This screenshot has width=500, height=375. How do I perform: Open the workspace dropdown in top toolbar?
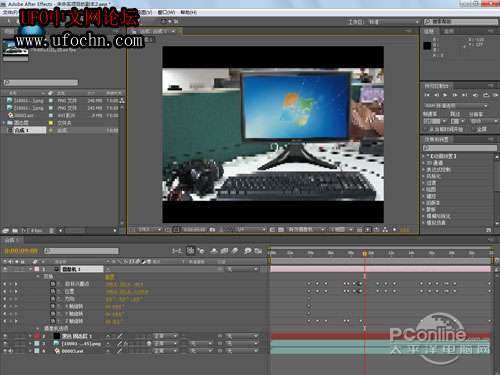(x=394, y=22)
